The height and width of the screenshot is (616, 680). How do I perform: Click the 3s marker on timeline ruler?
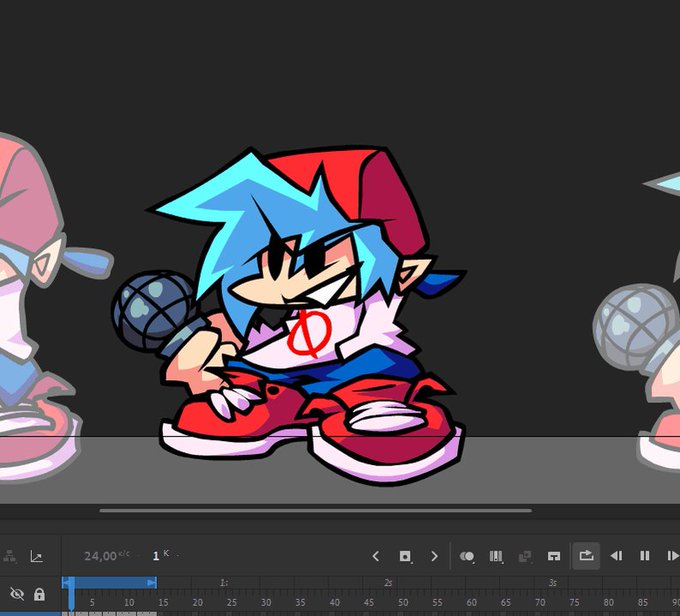[x=552, y=583]
